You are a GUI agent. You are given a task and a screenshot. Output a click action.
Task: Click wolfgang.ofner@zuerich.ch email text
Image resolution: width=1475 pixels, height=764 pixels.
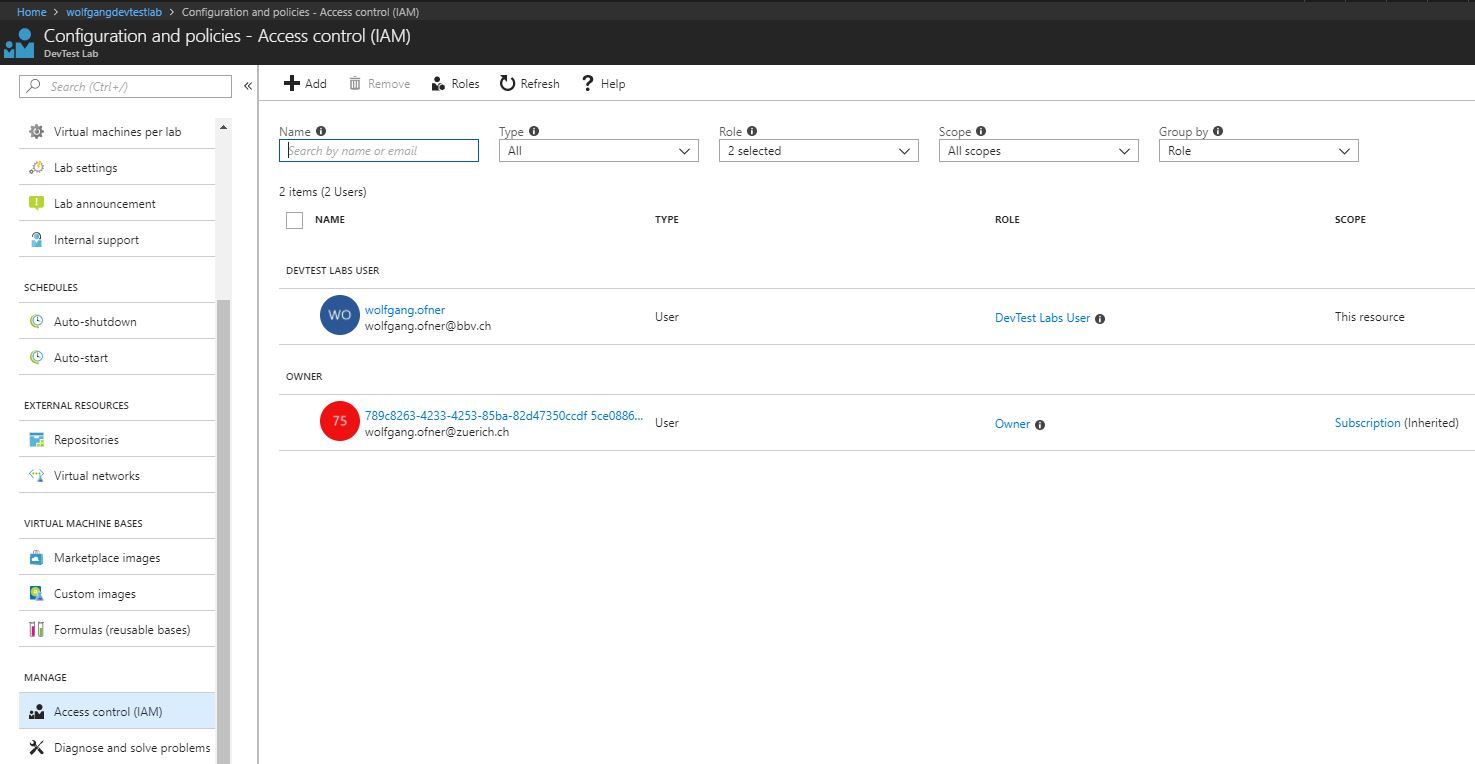click(437, 432)
